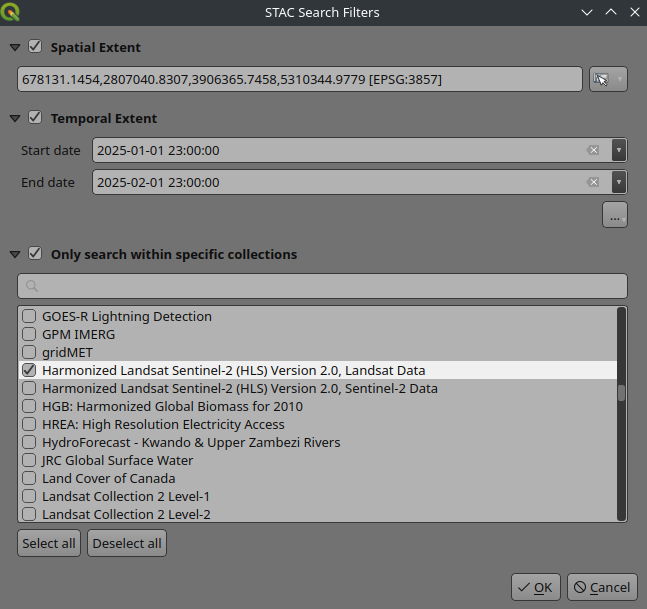Click the QGIS logo icon in title bar
This screenshot has height=609, width=647.
click(10, 12)
